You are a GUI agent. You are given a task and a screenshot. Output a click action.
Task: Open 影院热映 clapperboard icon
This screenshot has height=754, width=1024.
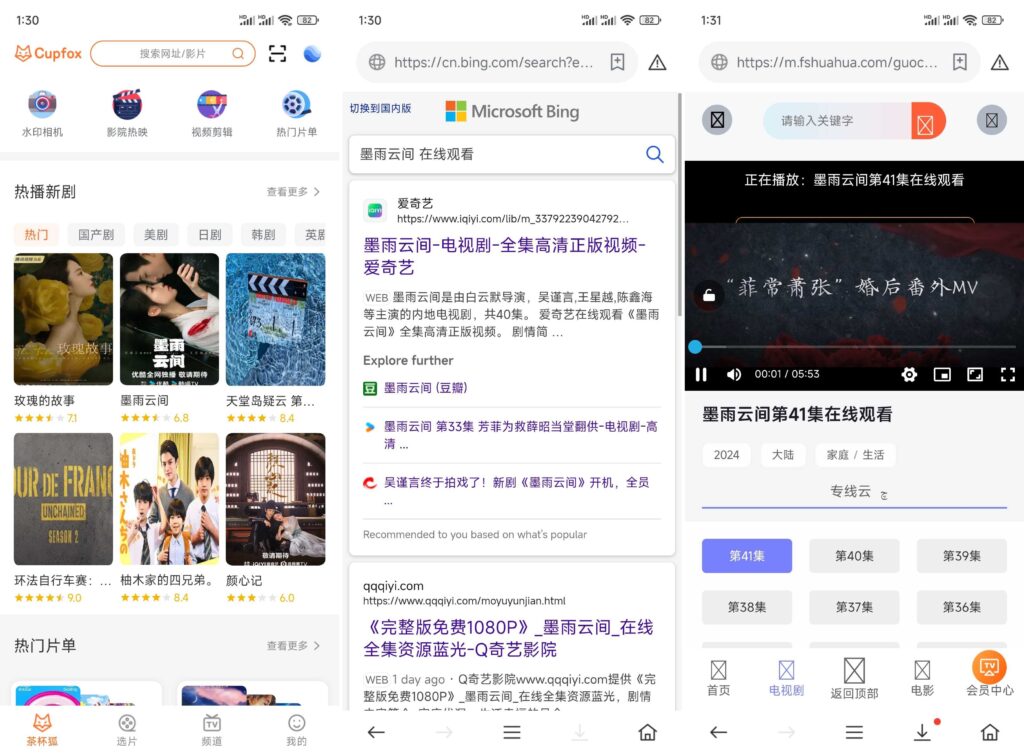(x=127, y=104)
